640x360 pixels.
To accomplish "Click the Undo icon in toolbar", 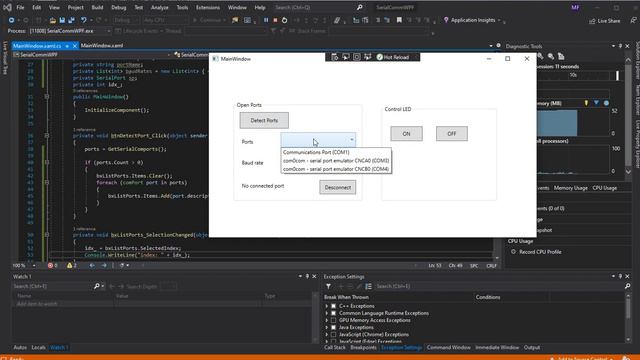I will [x=83, y=20].
